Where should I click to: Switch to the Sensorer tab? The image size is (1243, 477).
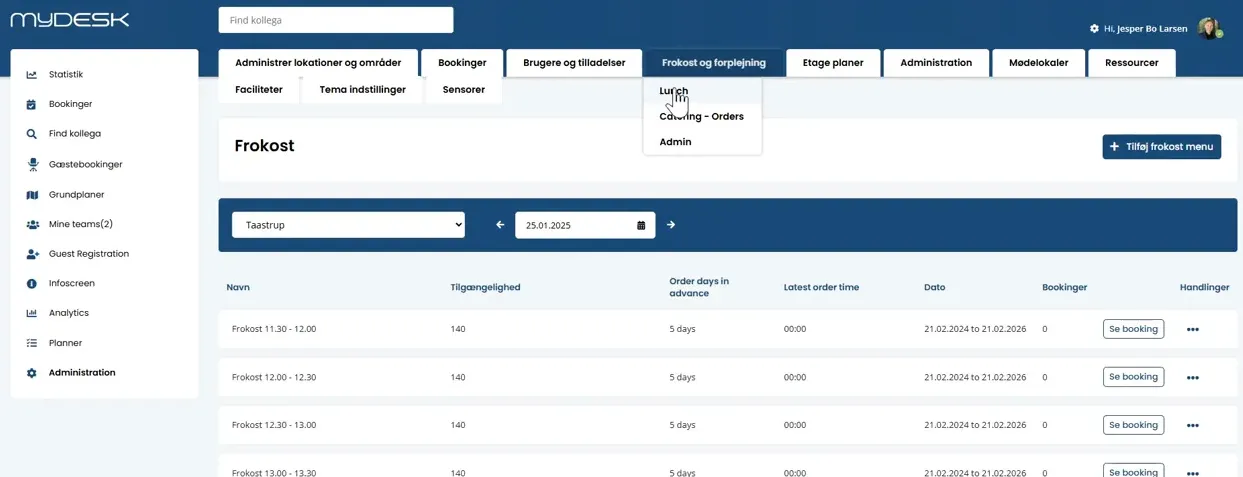click(464, 90)
